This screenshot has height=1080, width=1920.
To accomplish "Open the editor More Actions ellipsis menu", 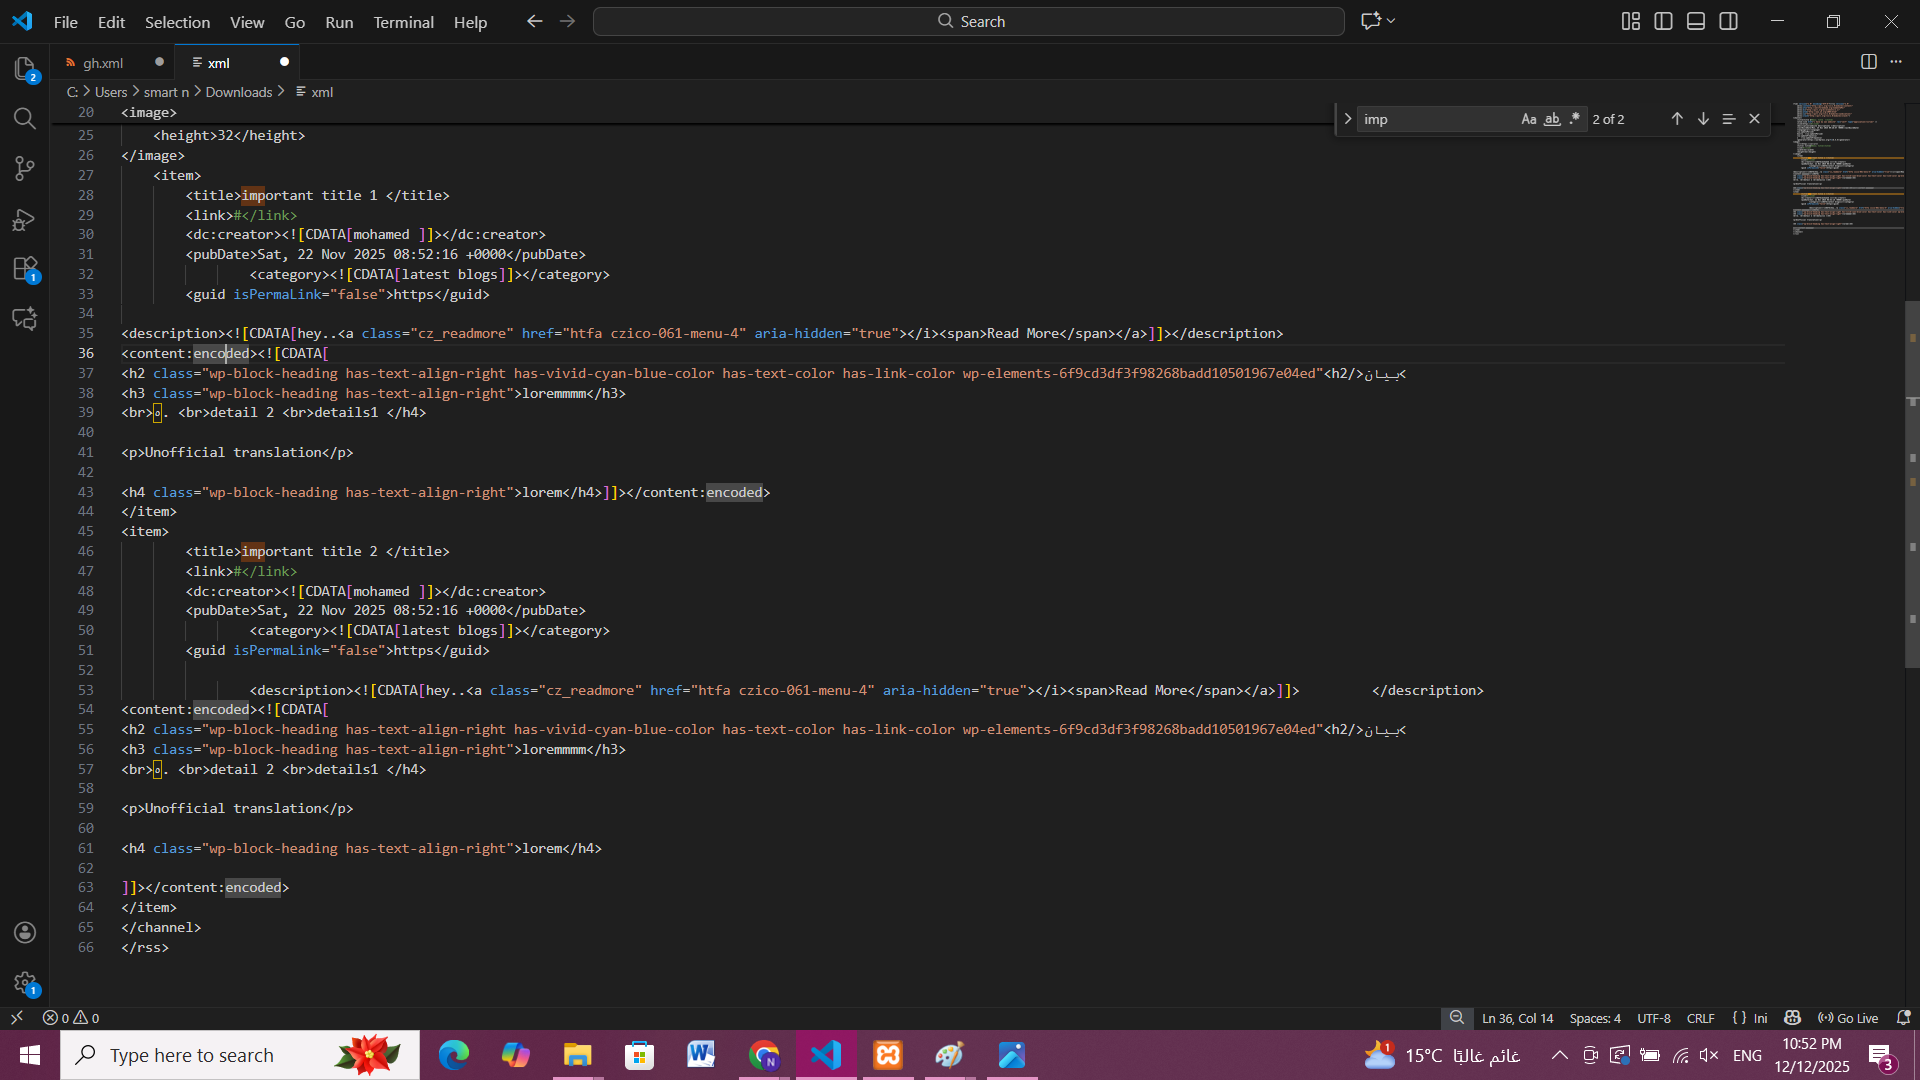I will [1896, 62].
